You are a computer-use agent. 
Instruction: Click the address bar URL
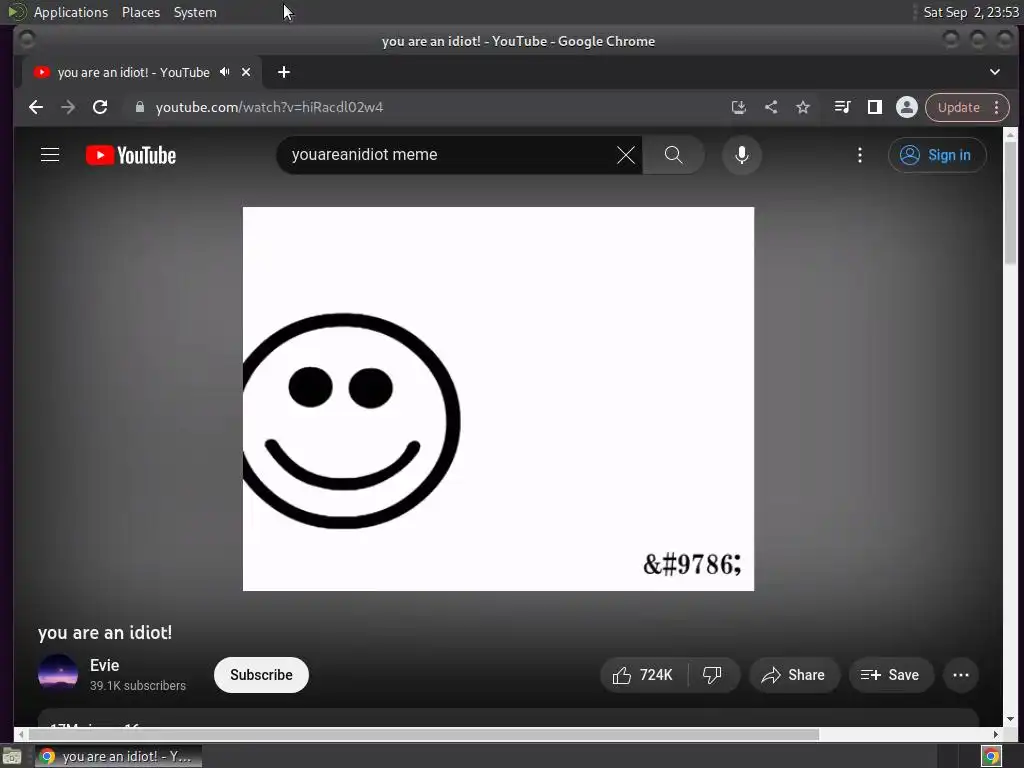pos(269,107)
